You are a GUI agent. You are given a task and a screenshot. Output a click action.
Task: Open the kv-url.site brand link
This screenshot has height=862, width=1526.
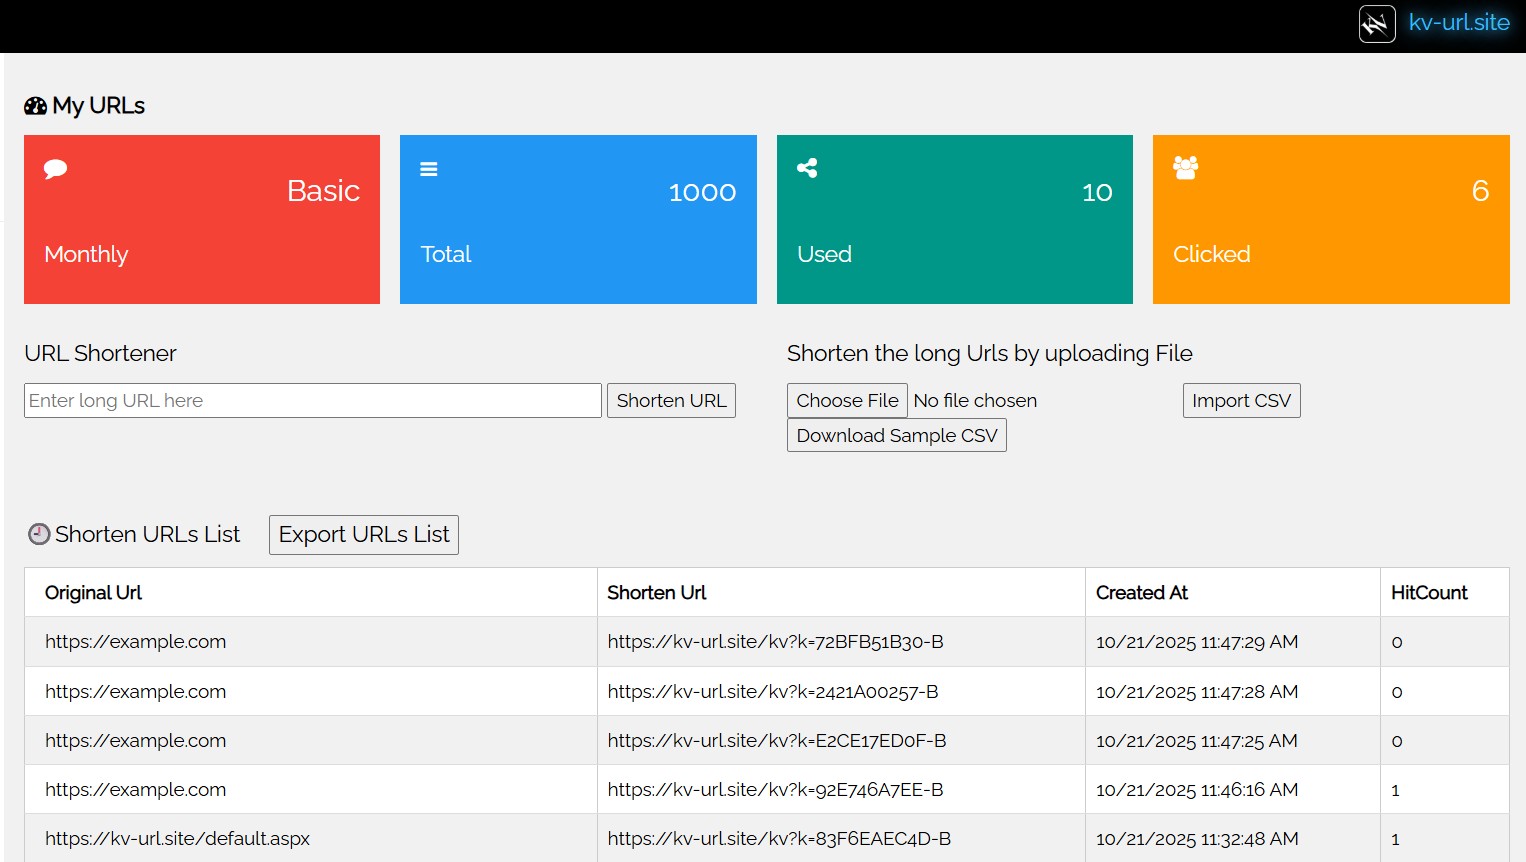(x=1459, y=22)
